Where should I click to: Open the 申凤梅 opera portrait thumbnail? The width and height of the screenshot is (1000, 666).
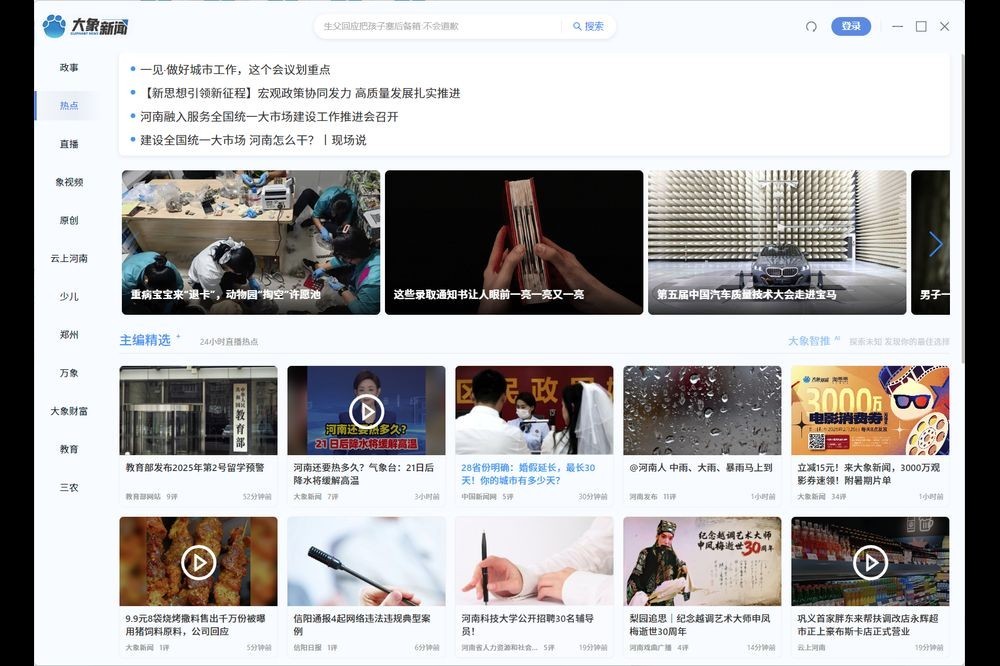tap(702, 561)
